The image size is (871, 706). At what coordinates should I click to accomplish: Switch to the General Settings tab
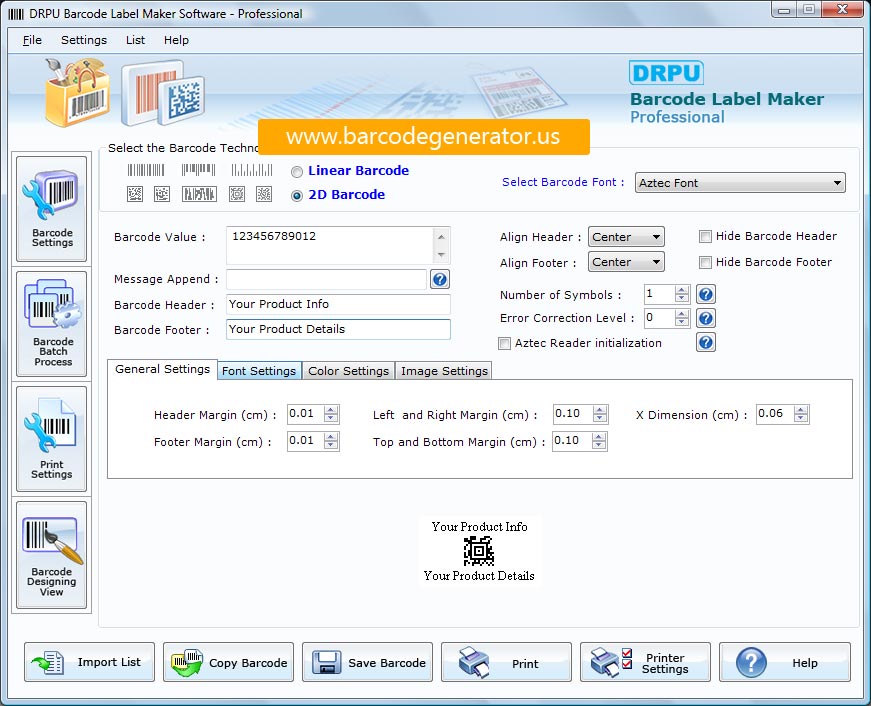pyautogui.click(x=162, y=369)
